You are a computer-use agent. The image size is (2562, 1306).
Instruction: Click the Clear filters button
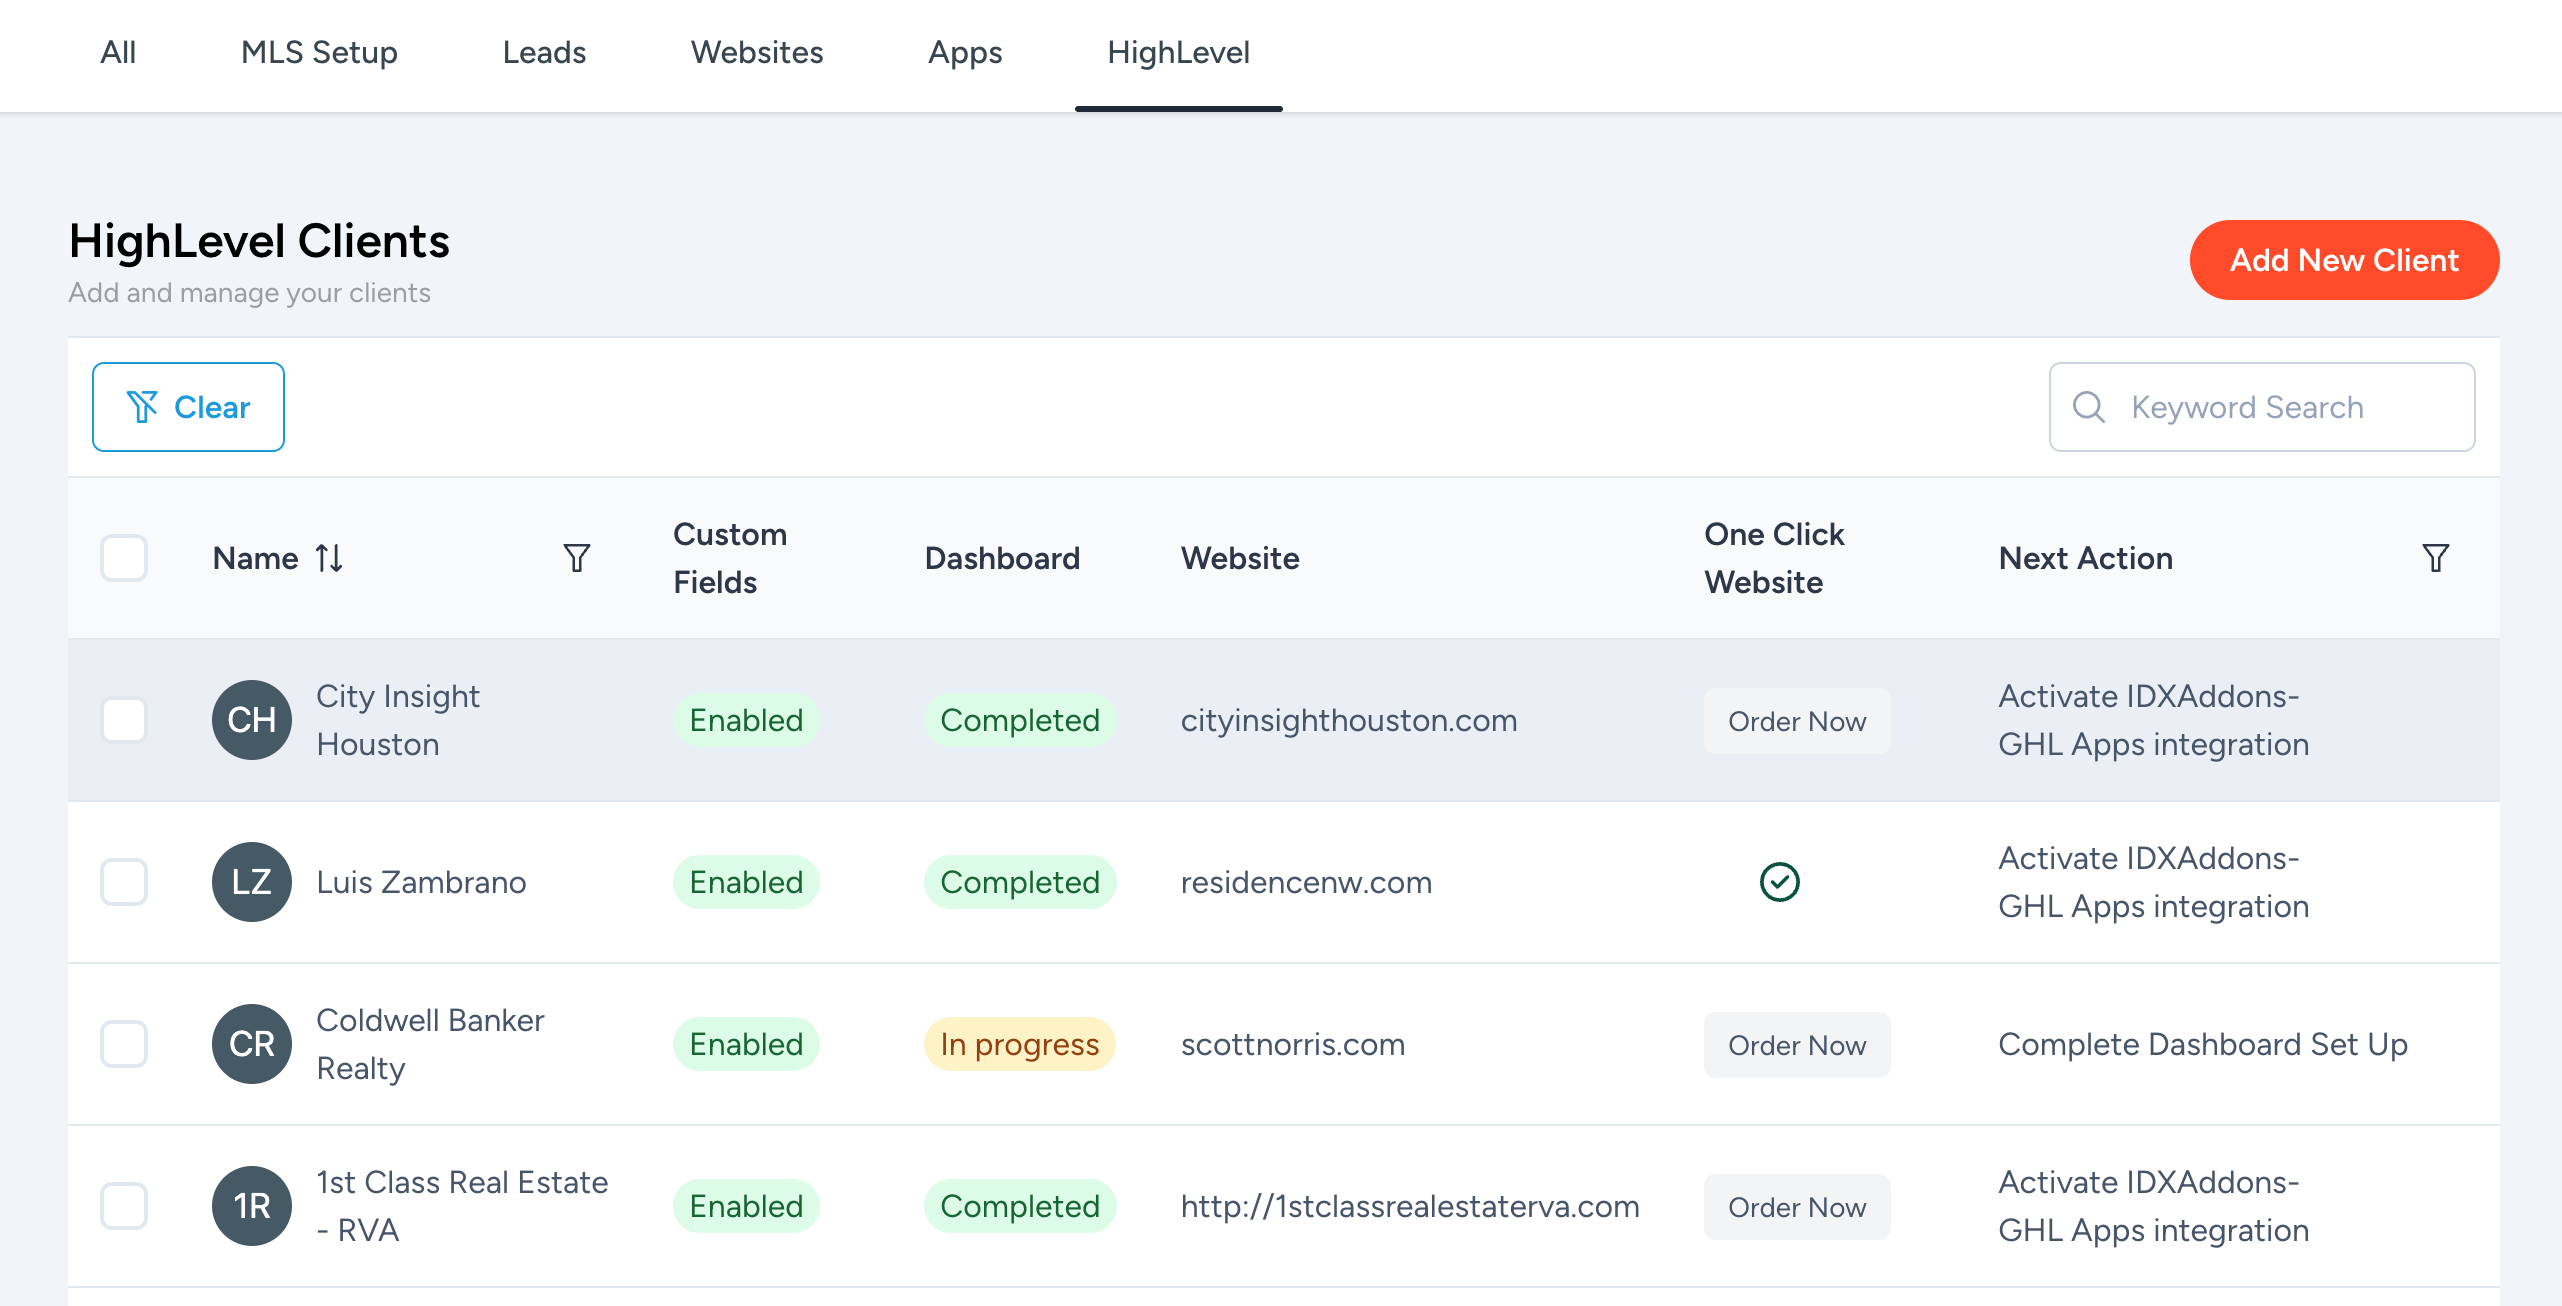(x=188, y=407)
